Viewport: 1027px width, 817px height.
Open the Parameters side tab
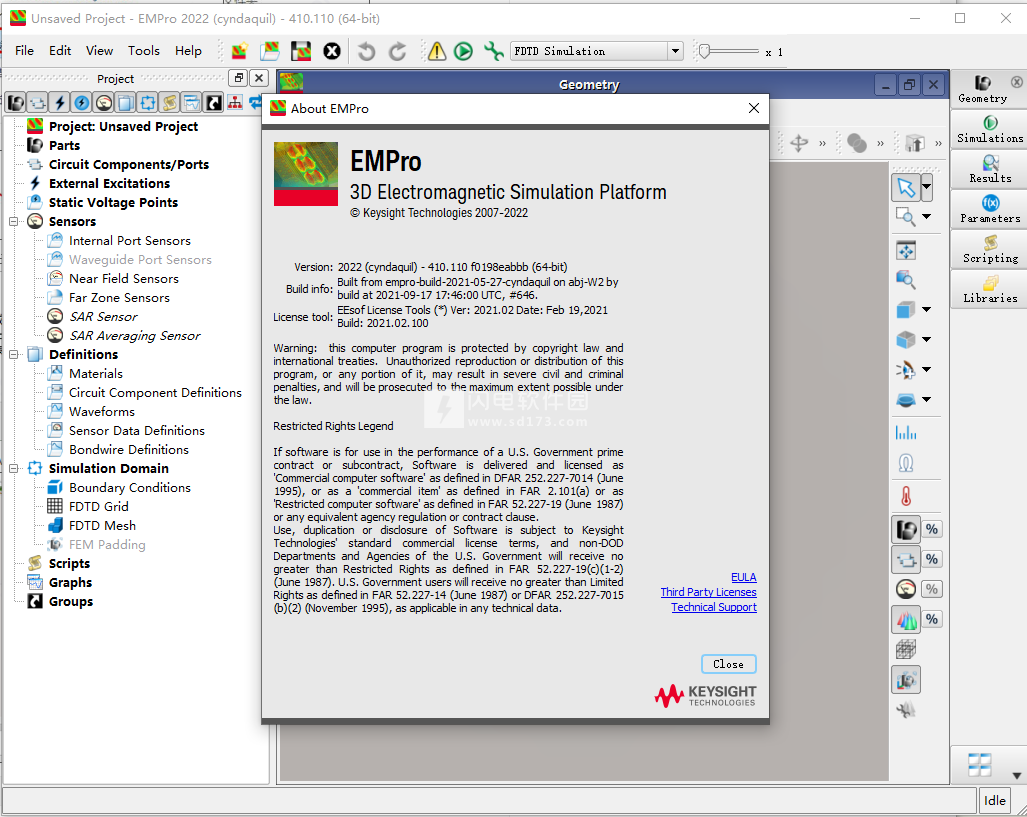990,209
